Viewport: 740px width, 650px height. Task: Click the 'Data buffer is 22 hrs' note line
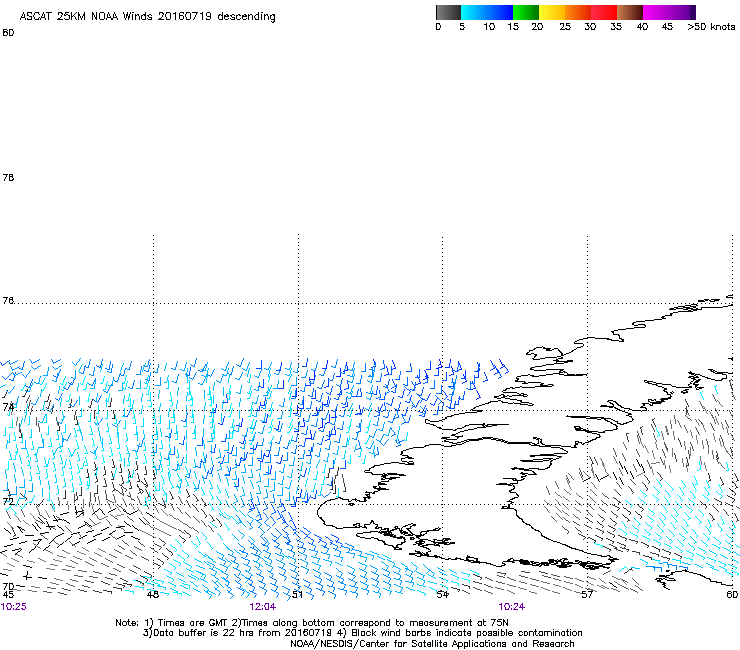362,633
